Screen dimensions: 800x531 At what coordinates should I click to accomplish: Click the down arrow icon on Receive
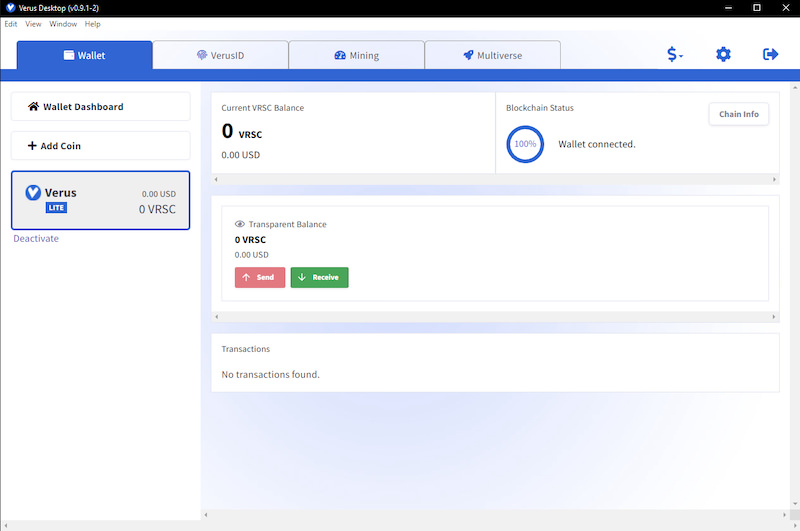pyautogui.click(x=302, y=277)
